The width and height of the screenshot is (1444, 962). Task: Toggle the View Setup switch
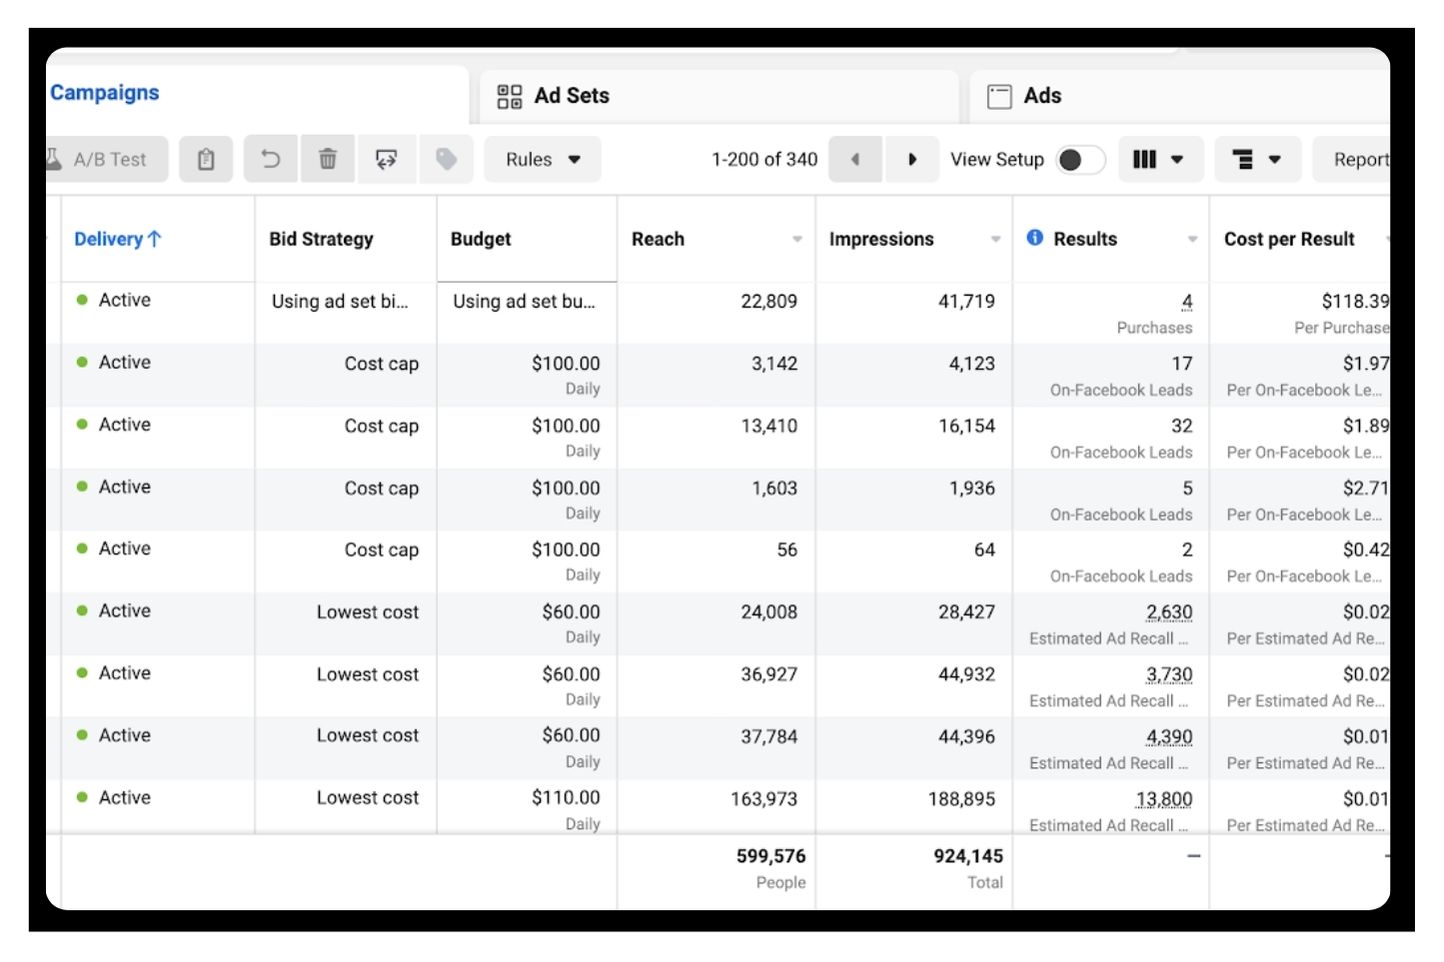coord(1079,160)
